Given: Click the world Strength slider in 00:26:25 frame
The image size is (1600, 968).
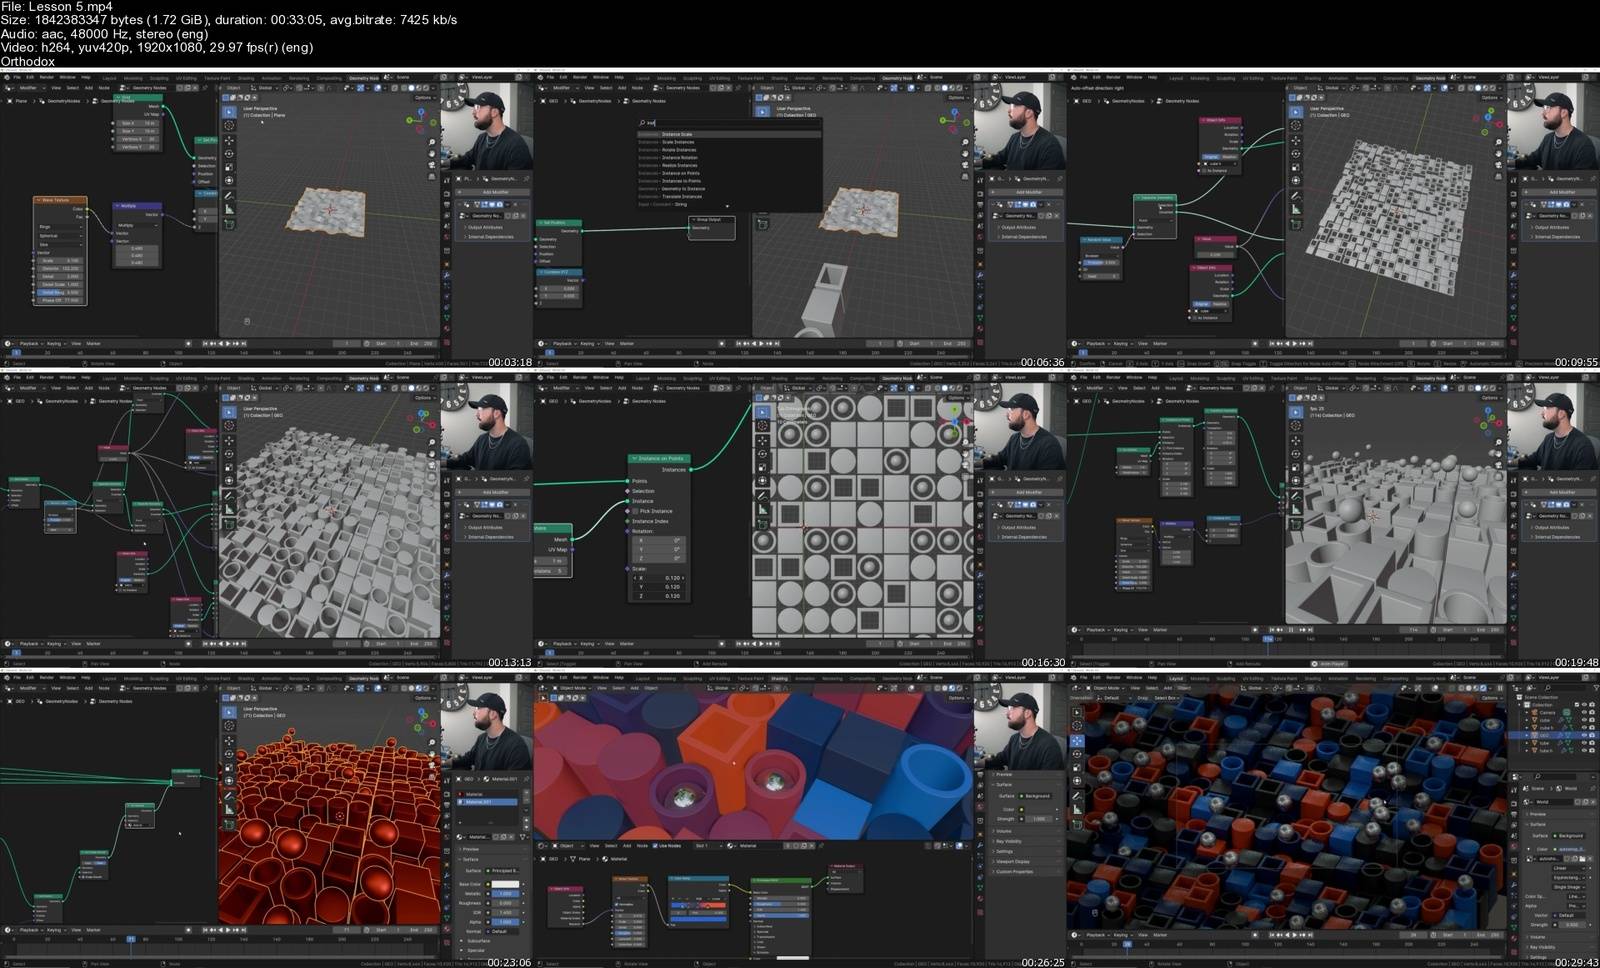Looking at the screenshot, I should (x=1039, y=819).
